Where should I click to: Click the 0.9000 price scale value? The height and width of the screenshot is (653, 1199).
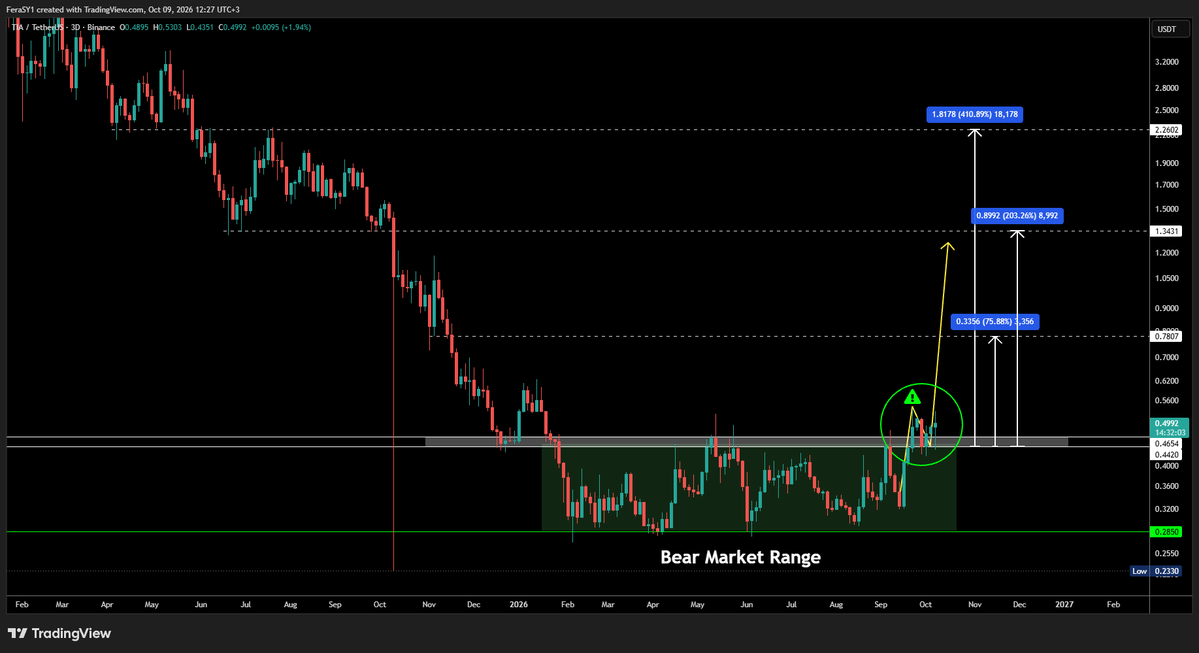pyautogui.click(x=1167, y=308)
